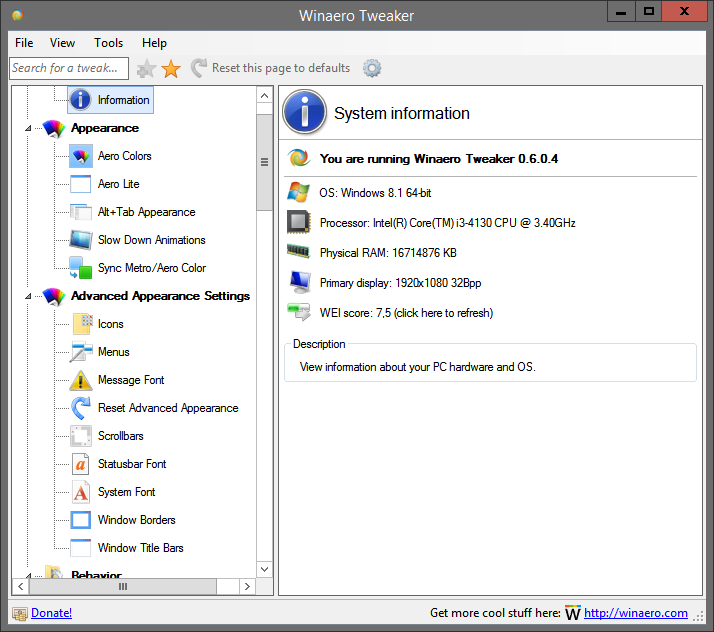
Task: Click the Winaero W logo icon
Action: click(572, 613)
